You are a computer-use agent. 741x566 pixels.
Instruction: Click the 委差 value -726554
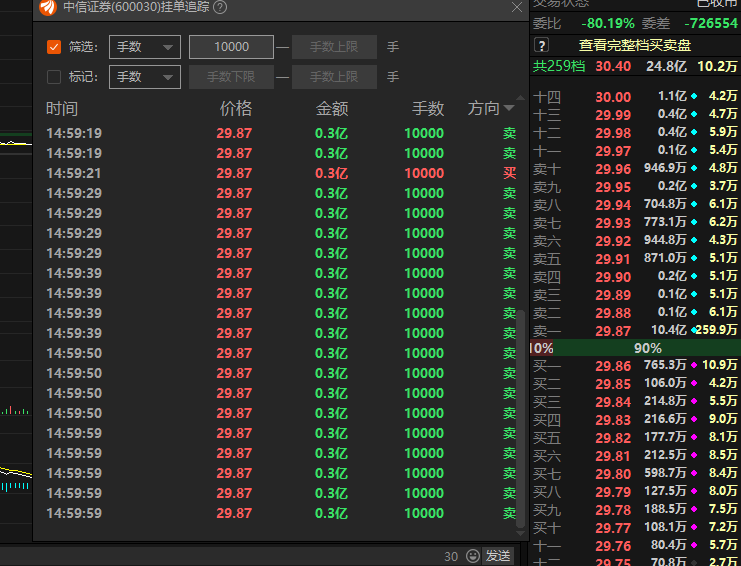pyautogui.click(x=711, y=23)
